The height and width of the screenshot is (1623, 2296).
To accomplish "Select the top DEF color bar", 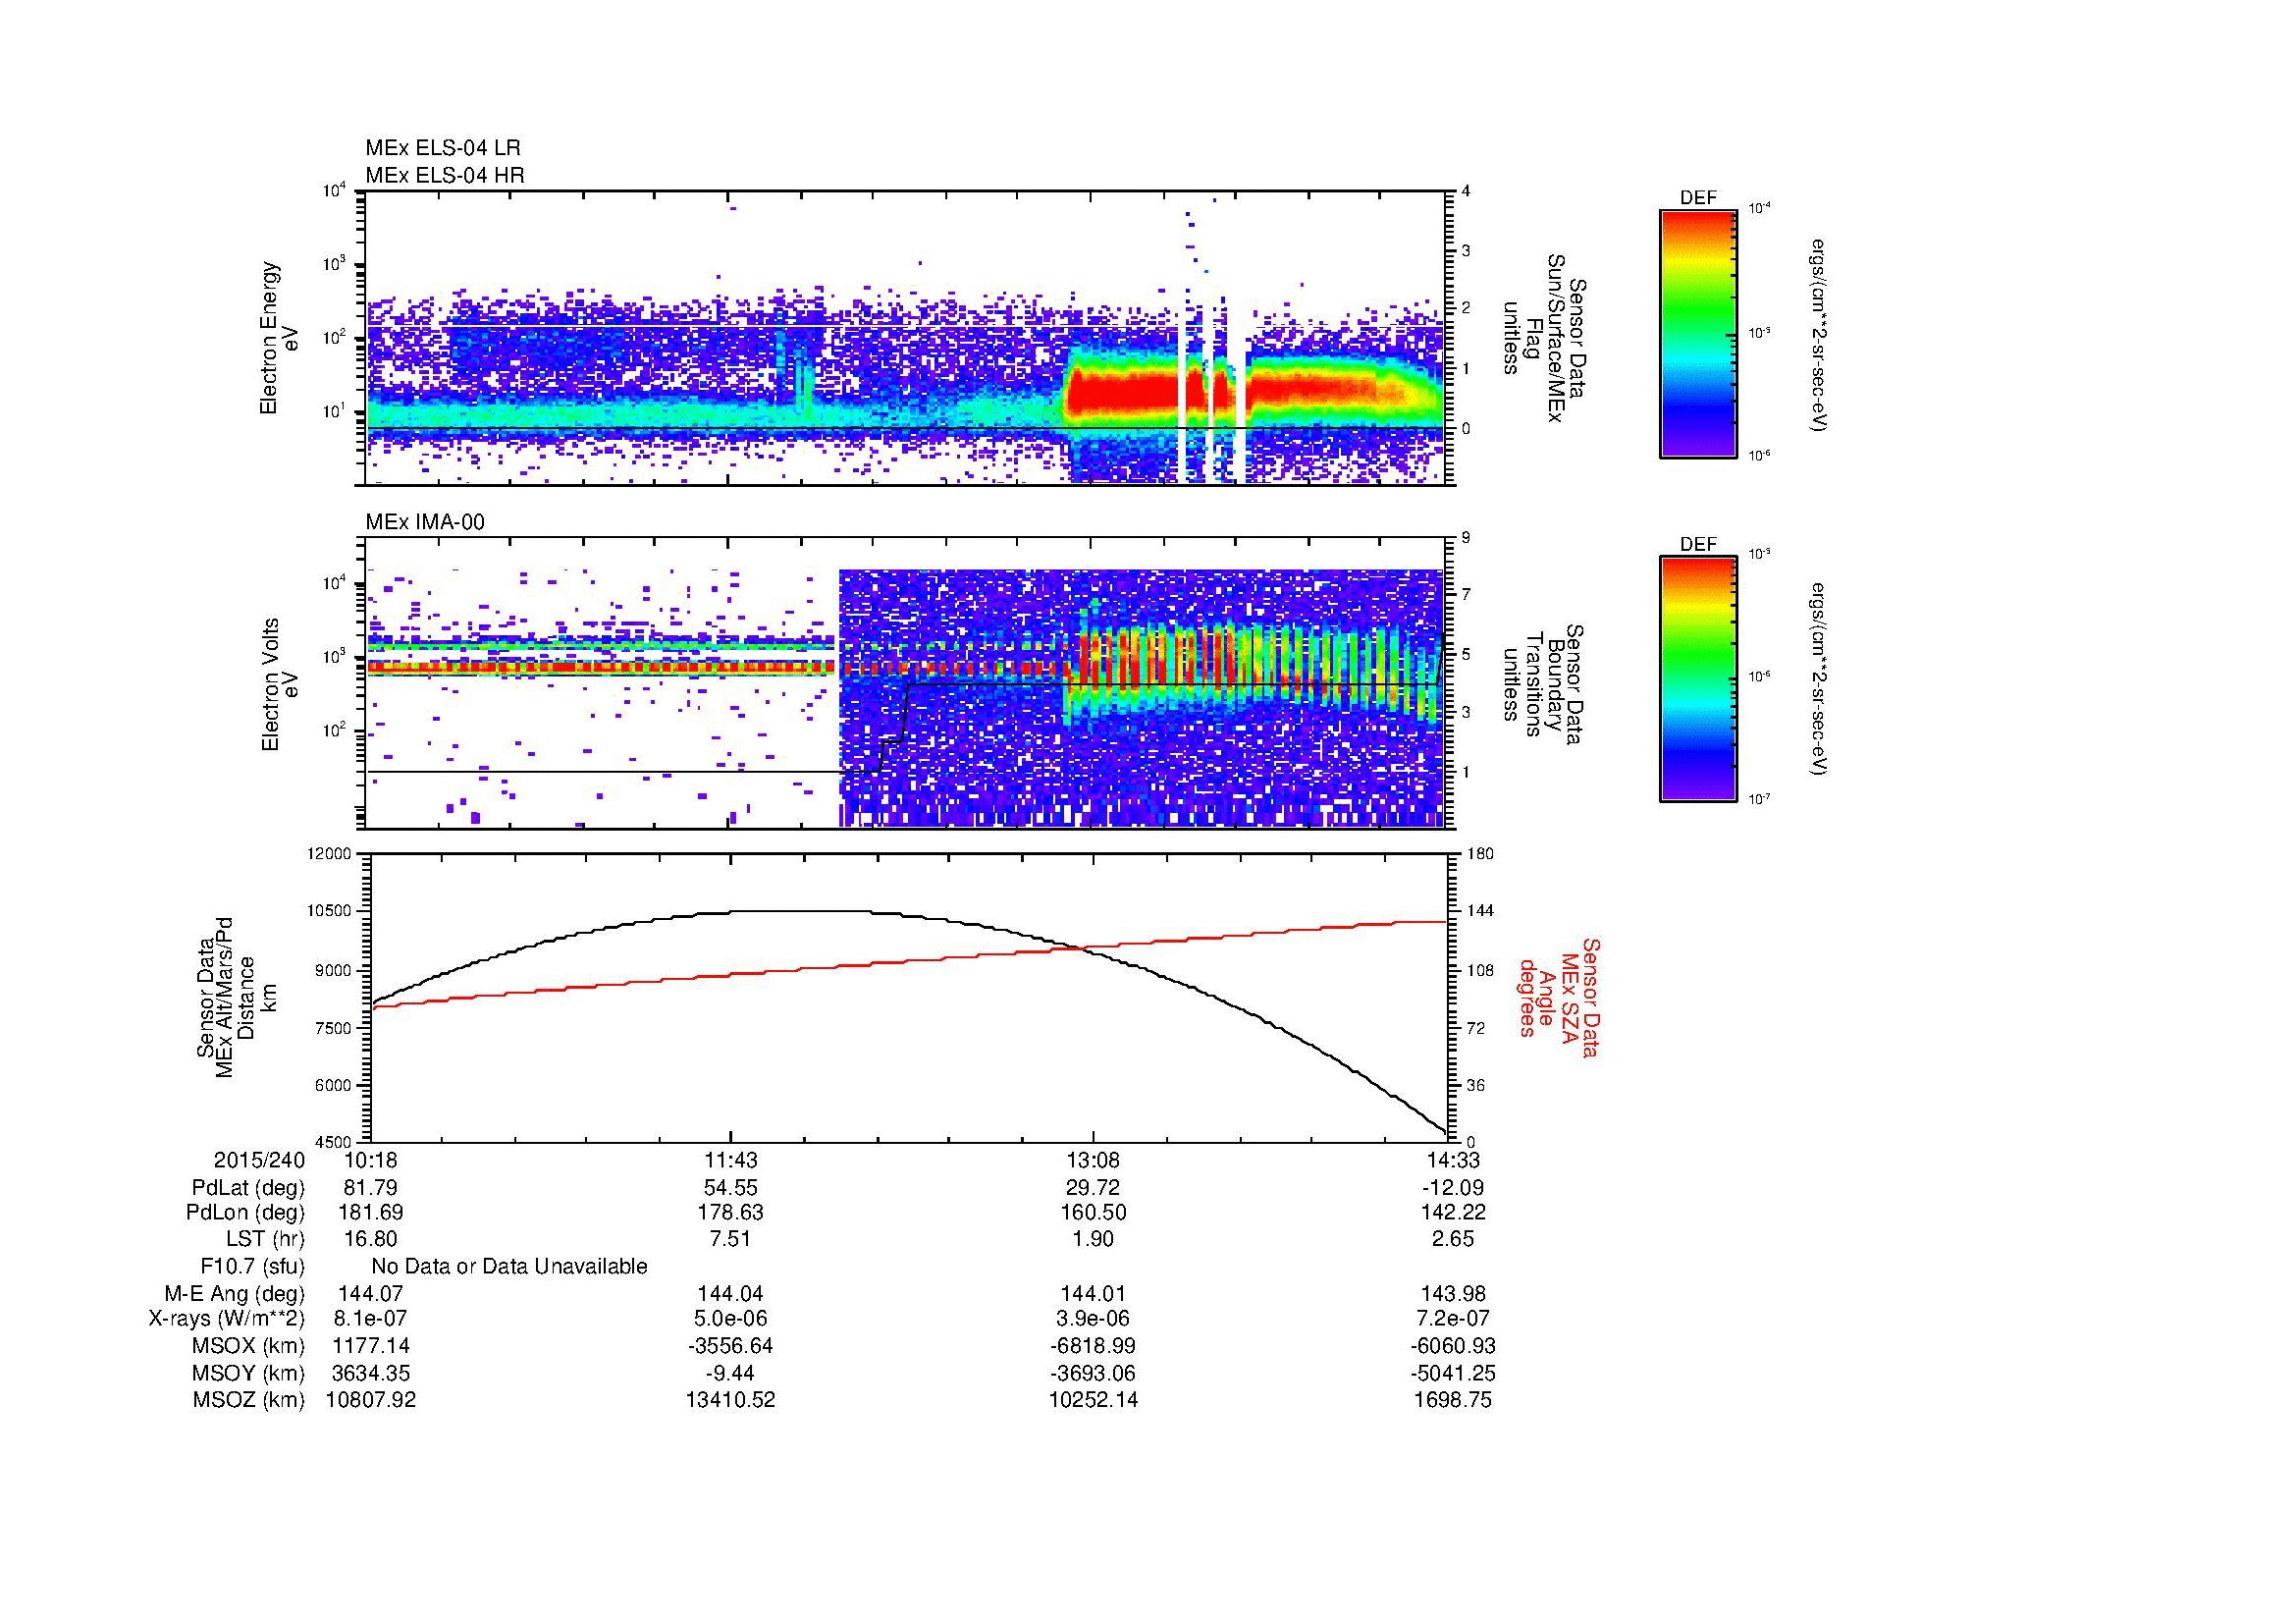I will [1697, 333].
